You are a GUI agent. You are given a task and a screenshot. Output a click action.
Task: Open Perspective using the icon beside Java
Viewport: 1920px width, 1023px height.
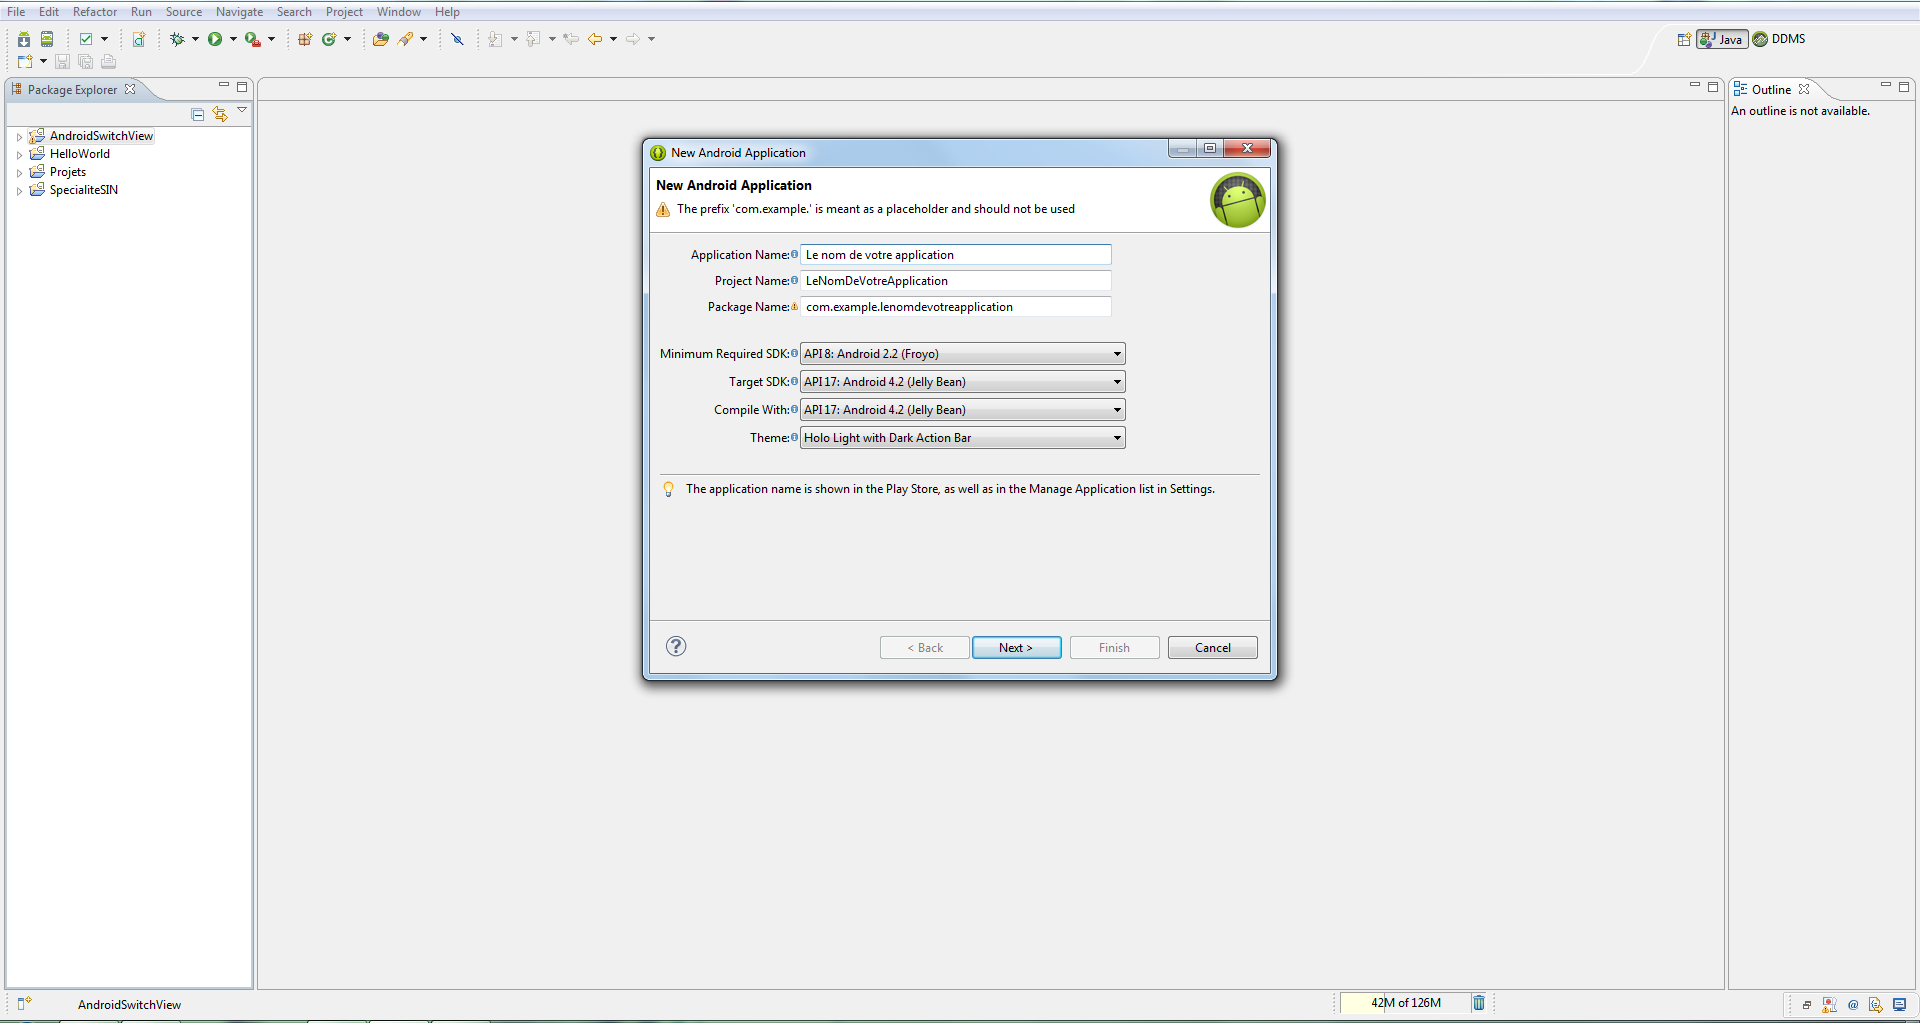click(x=1684, y=39)
